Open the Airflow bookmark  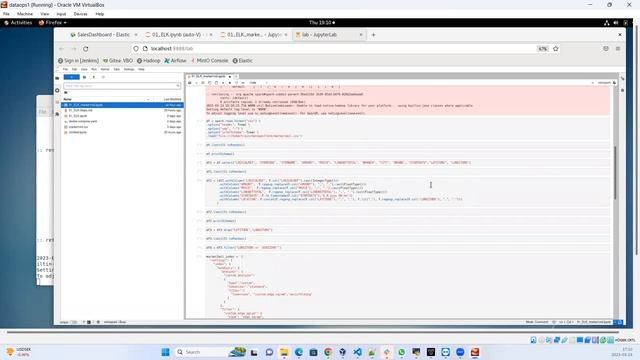click(x=175, y=60)
